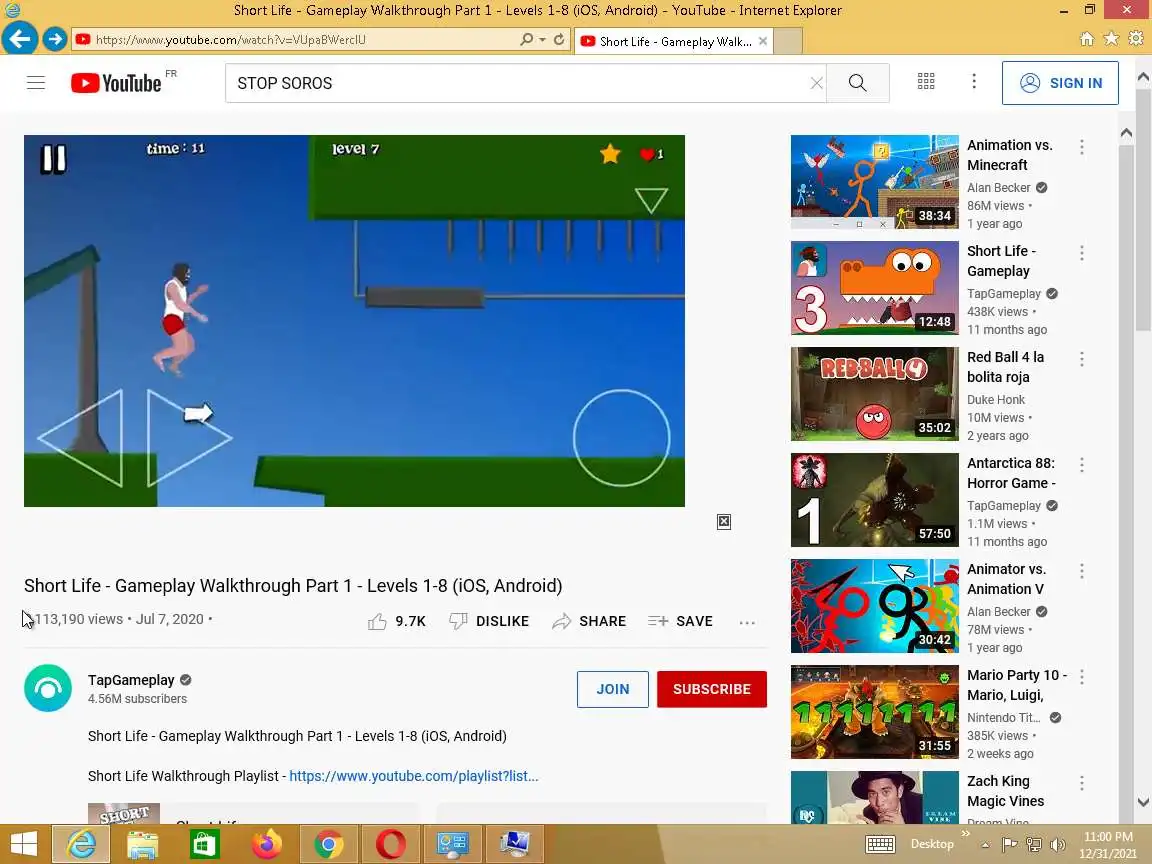
Task: Open Animator vs. Animation V title
Action: point(1007,579)
